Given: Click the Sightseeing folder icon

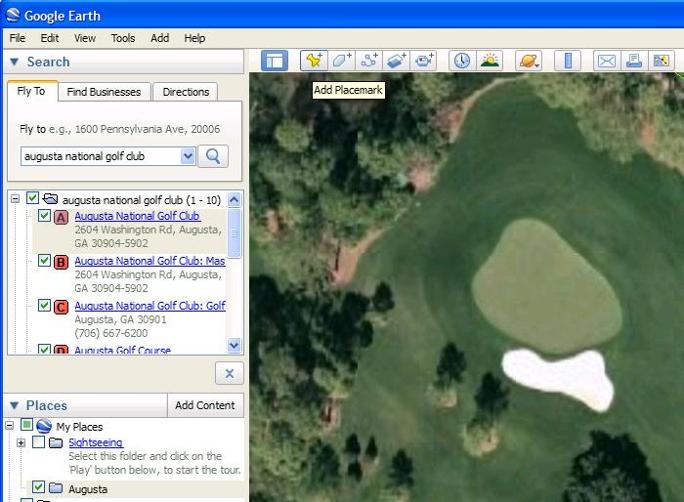Looking at the screenshot, I should click(55, 443).
